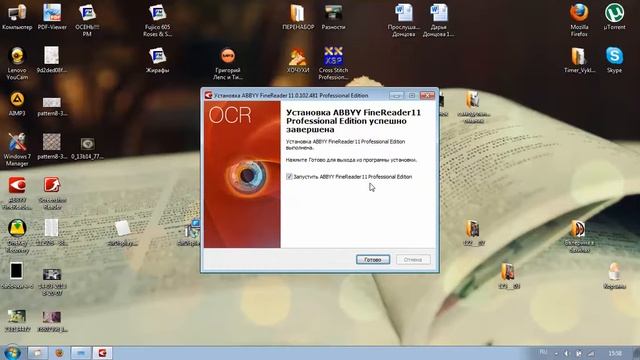Toggle the Запустить ABBYY FineReader 11 checkbox
Screen dimensions: 640x360
tap(289, 177)
